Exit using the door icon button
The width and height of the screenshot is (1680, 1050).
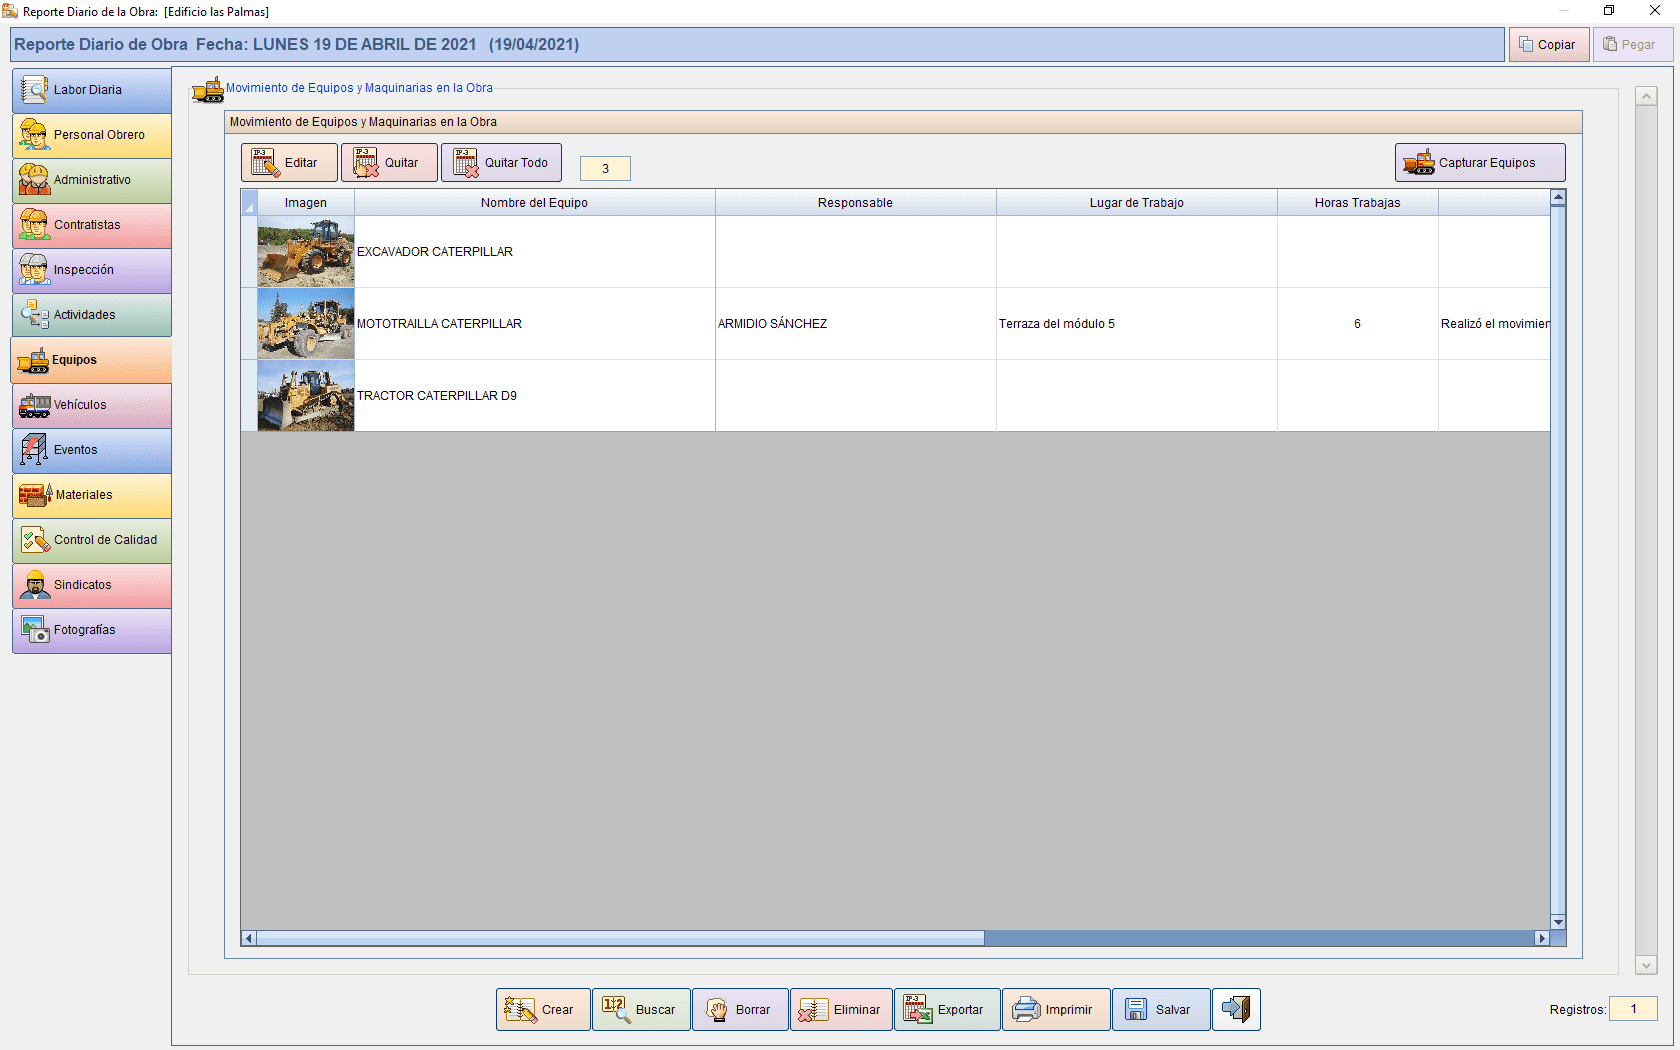click(x=1236, y=1009)
